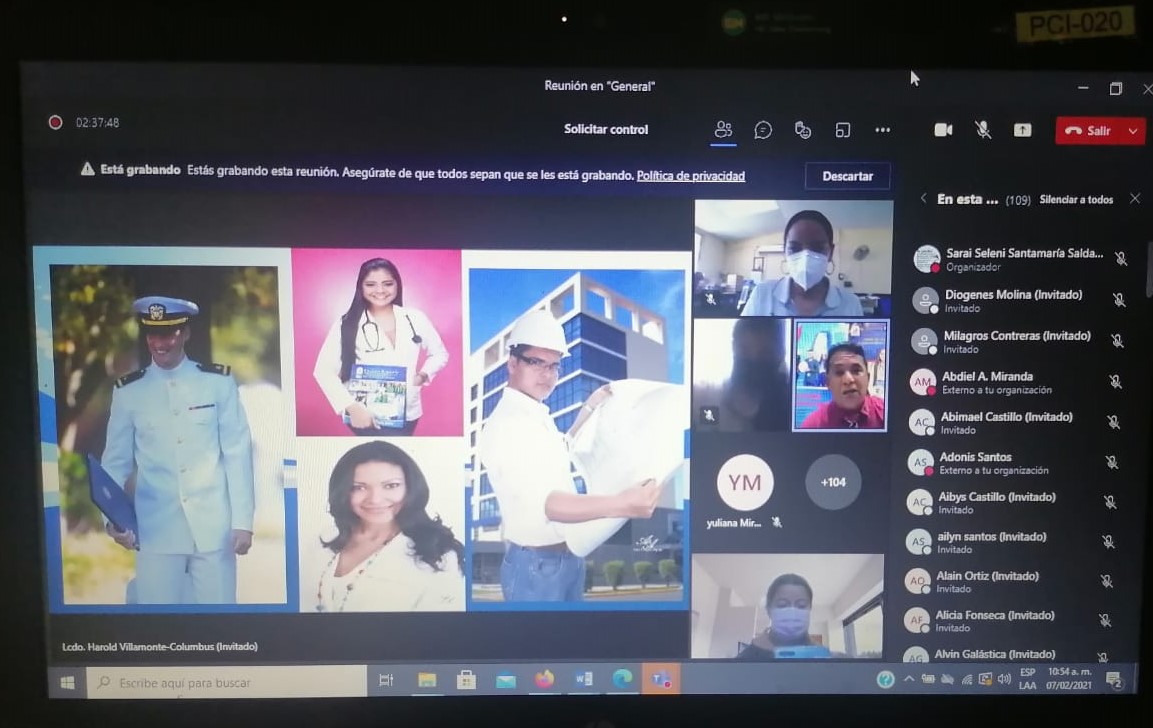Expand the arrow next to Salir
Image resolution: width=1153 pixels, height=728 pixels.
coord(1133,131)
